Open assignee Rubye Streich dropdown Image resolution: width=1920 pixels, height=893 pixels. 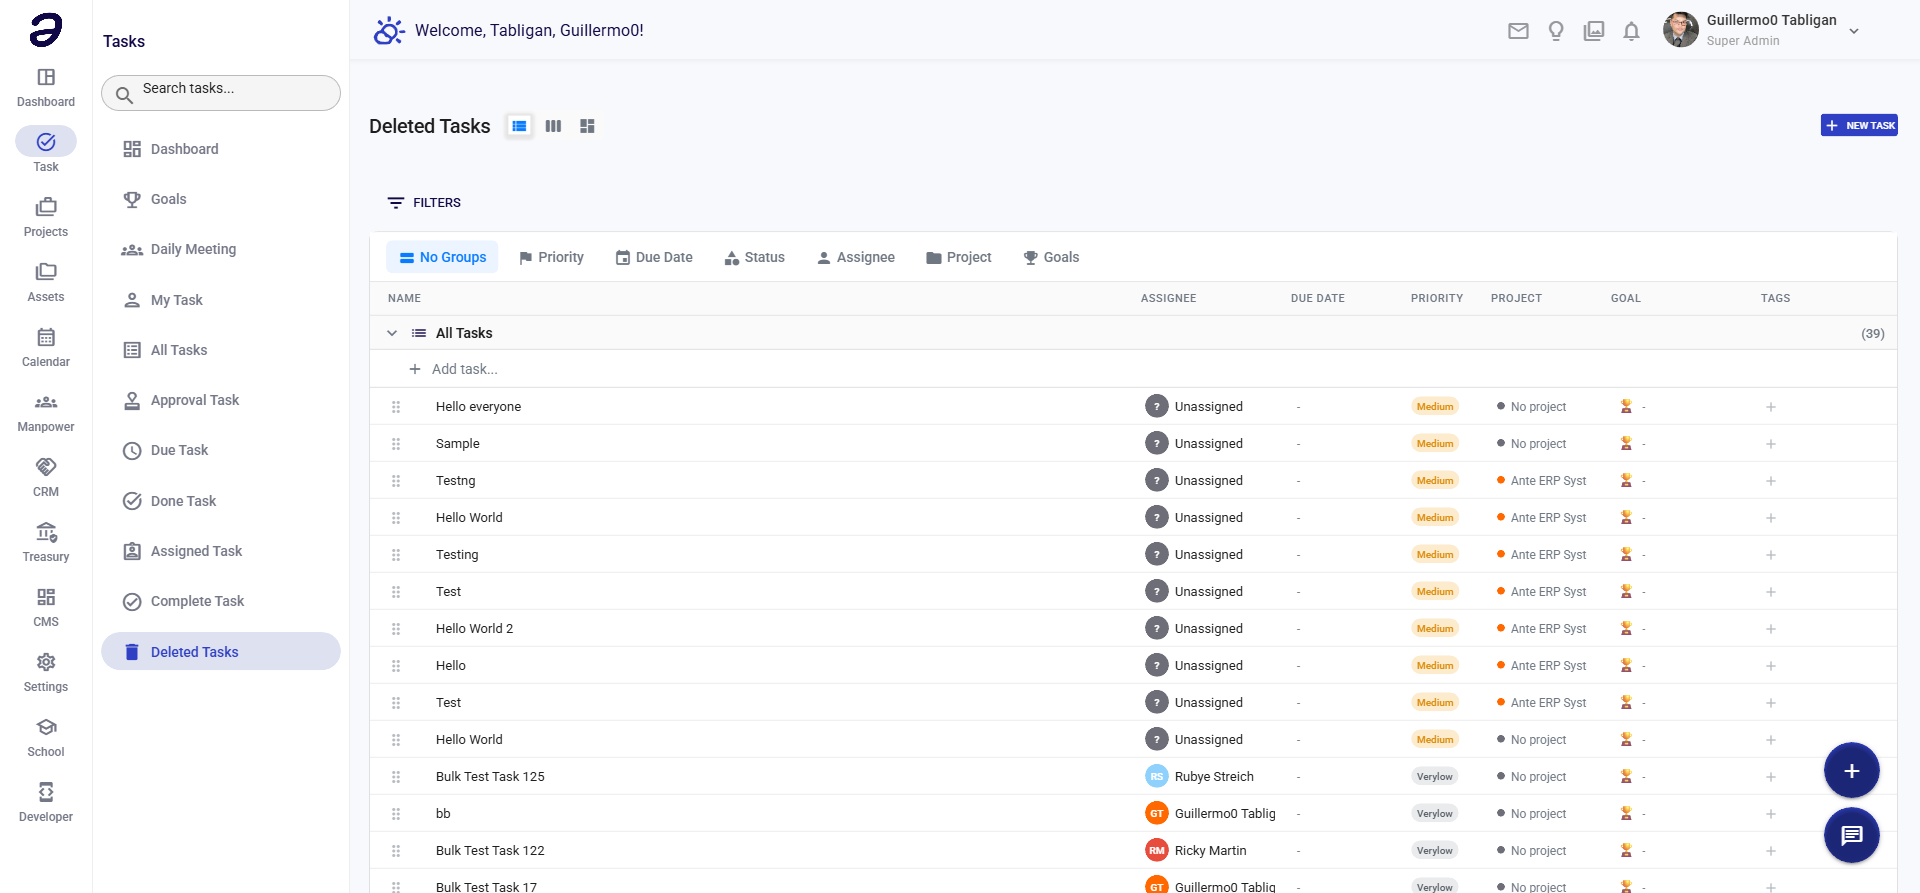coord(1199,776)
